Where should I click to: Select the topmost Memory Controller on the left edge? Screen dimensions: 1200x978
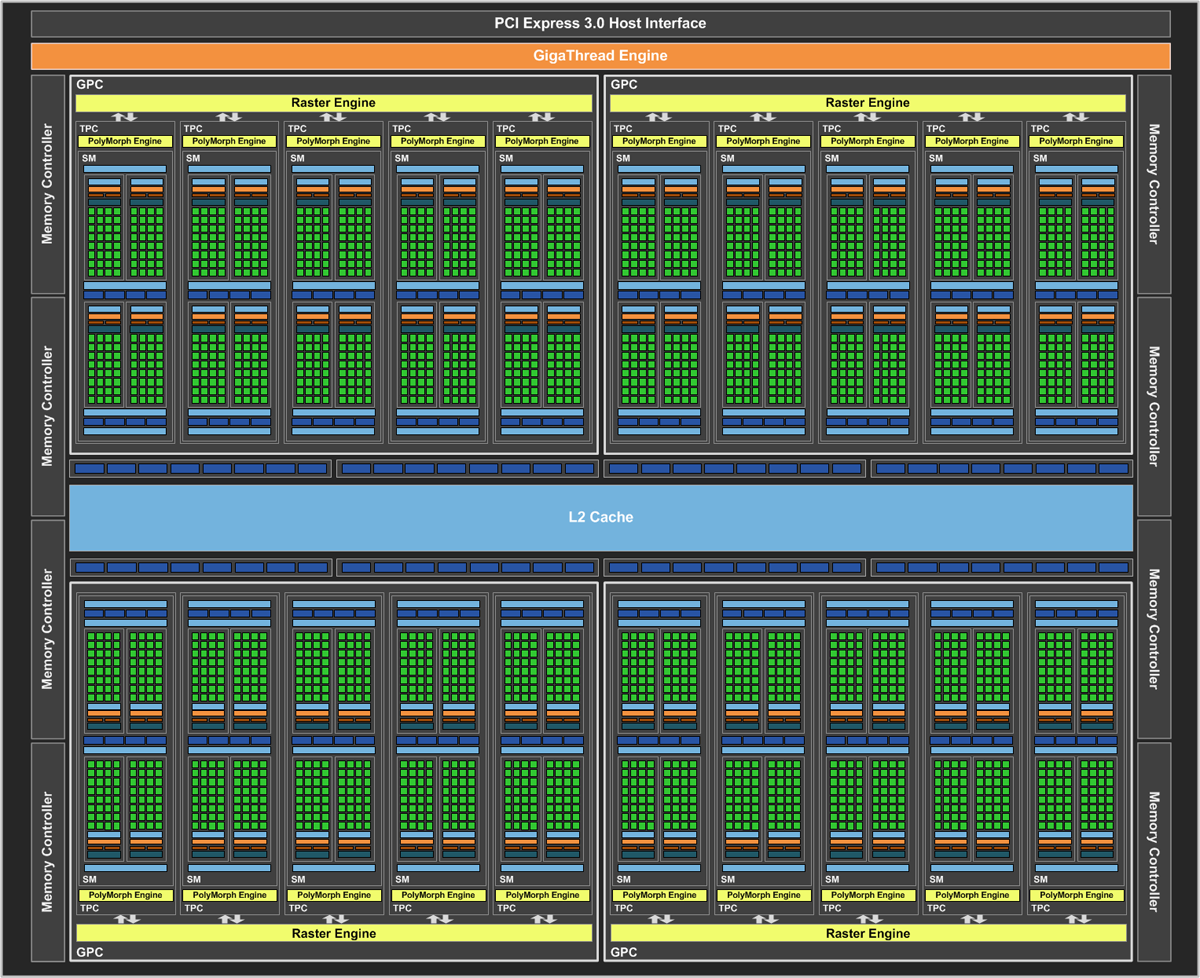coord(47,184)
